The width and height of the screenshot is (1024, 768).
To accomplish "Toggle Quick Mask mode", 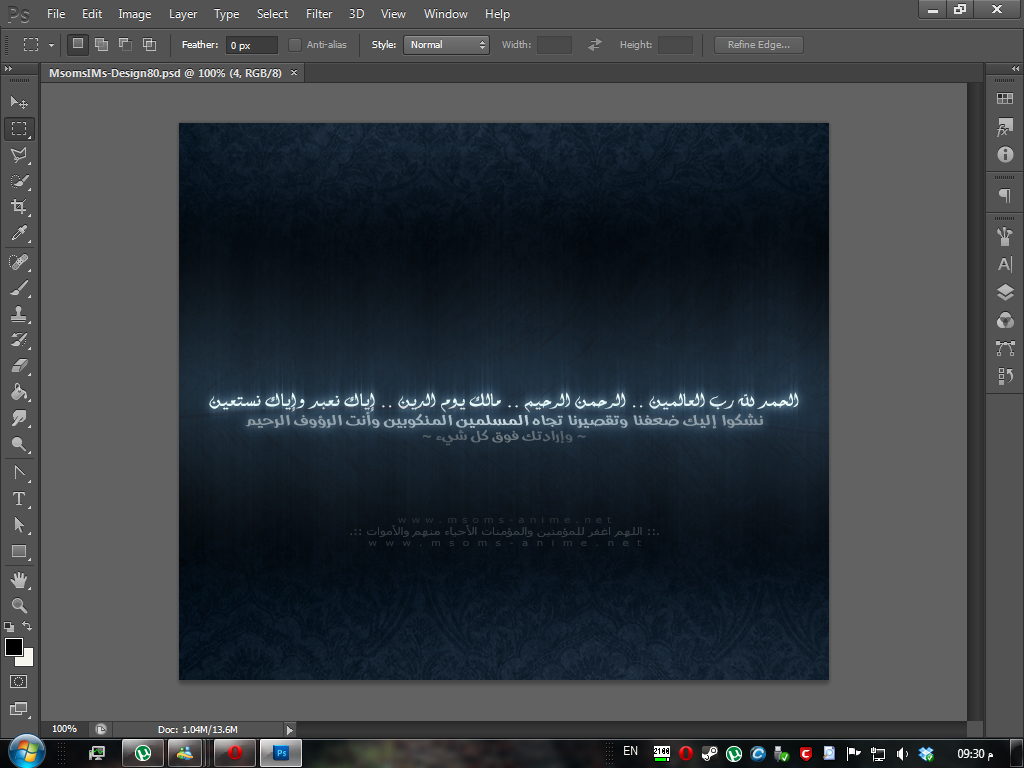I will (x=19, y=681).
